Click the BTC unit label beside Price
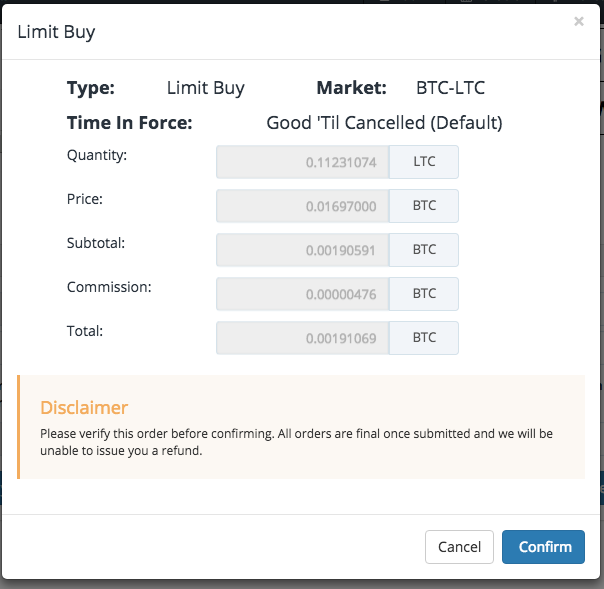This screenshot has height=589, width=604. (424, 206)
